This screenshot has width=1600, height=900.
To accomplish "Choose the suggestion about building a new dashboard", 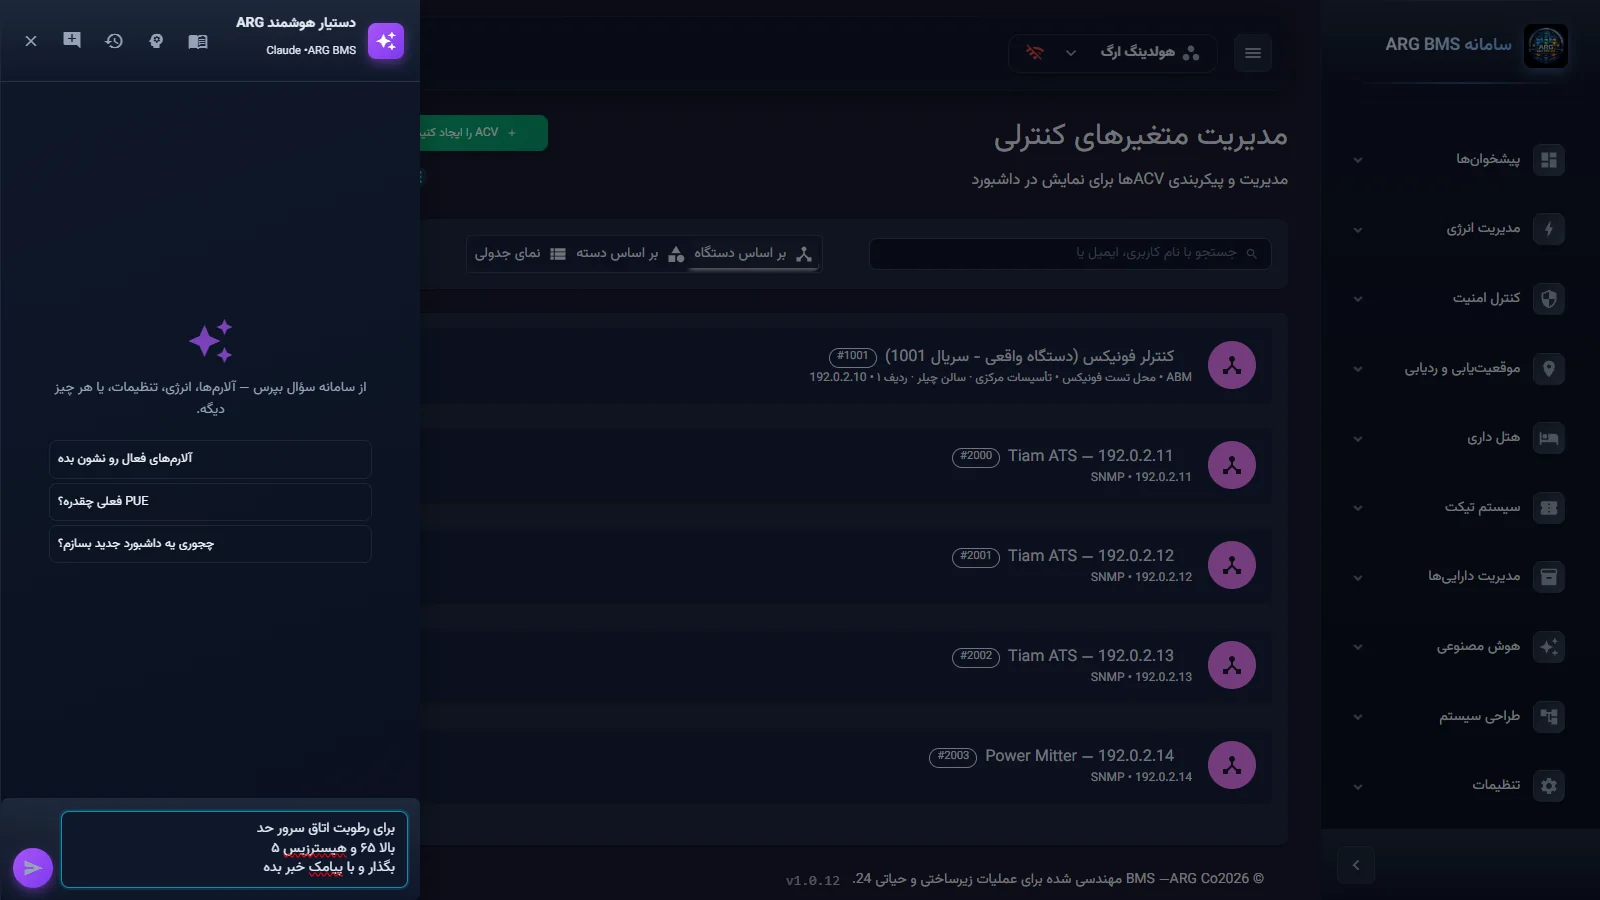I will [x=210, y=544].
